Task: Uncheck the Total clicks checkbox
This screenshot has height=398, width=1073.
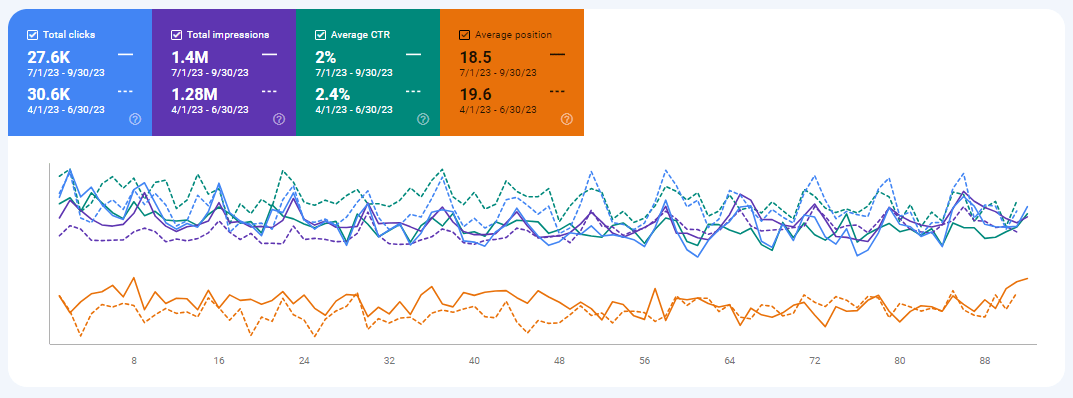Action: [x=32, y=34]
